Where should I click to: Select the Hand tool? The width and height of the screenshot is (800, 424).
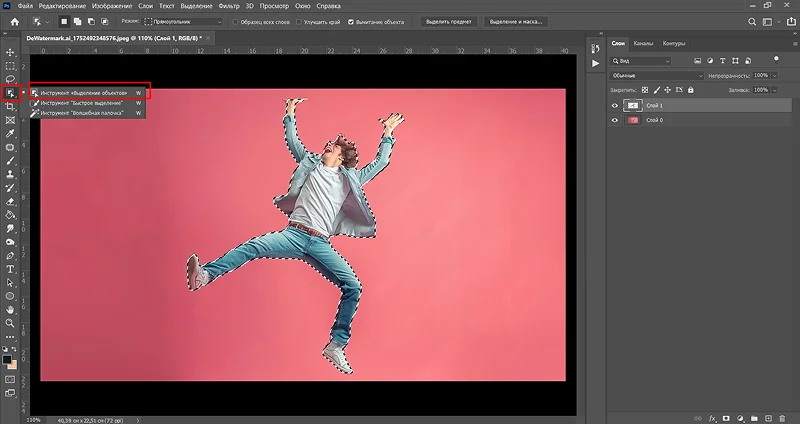pyautogui.click(x=10, y=310)
